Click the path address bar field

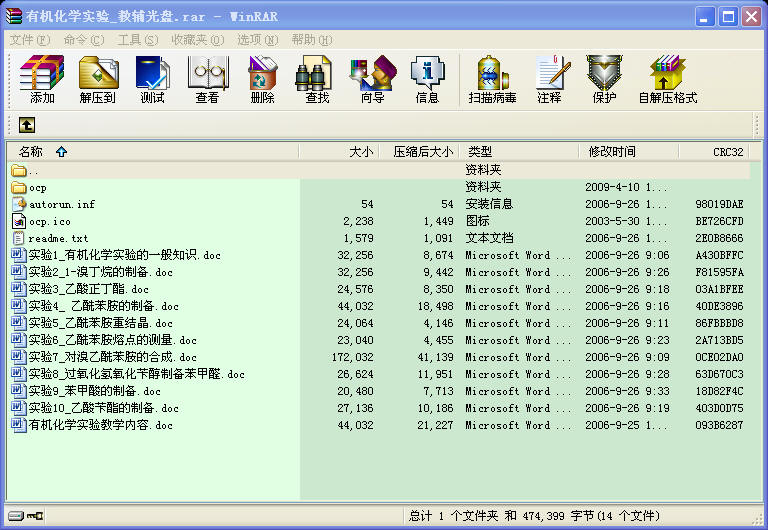(394, 125)
